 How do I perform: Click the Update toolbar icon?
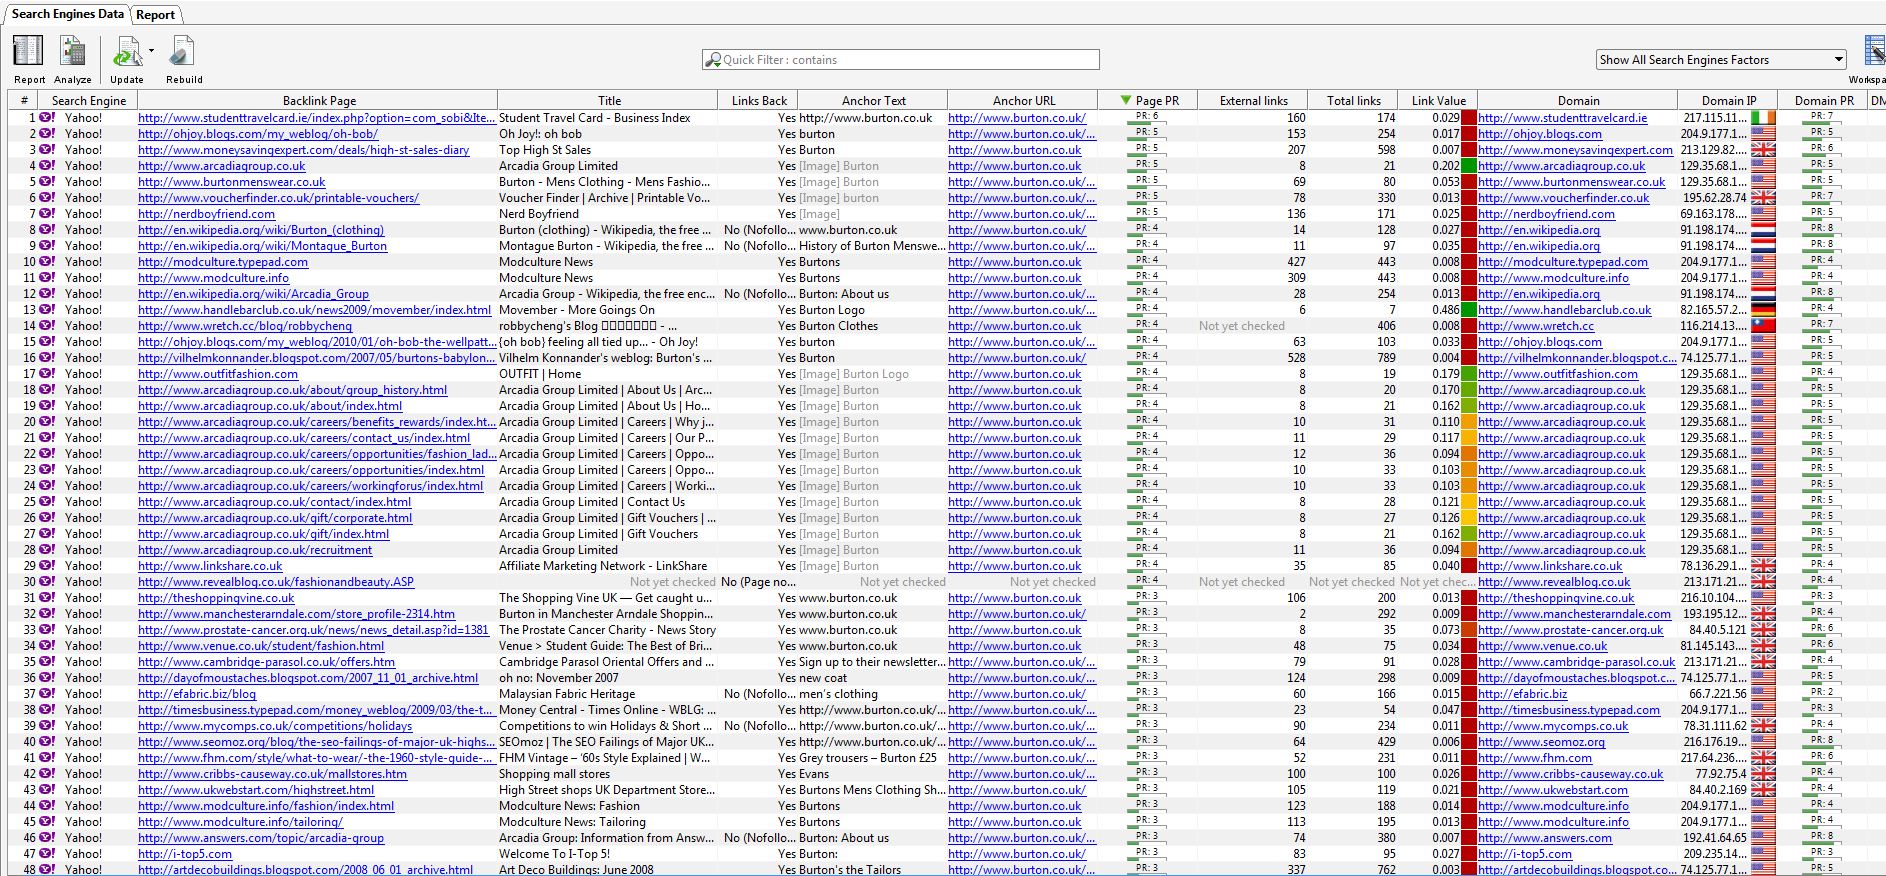click(126, 52)
